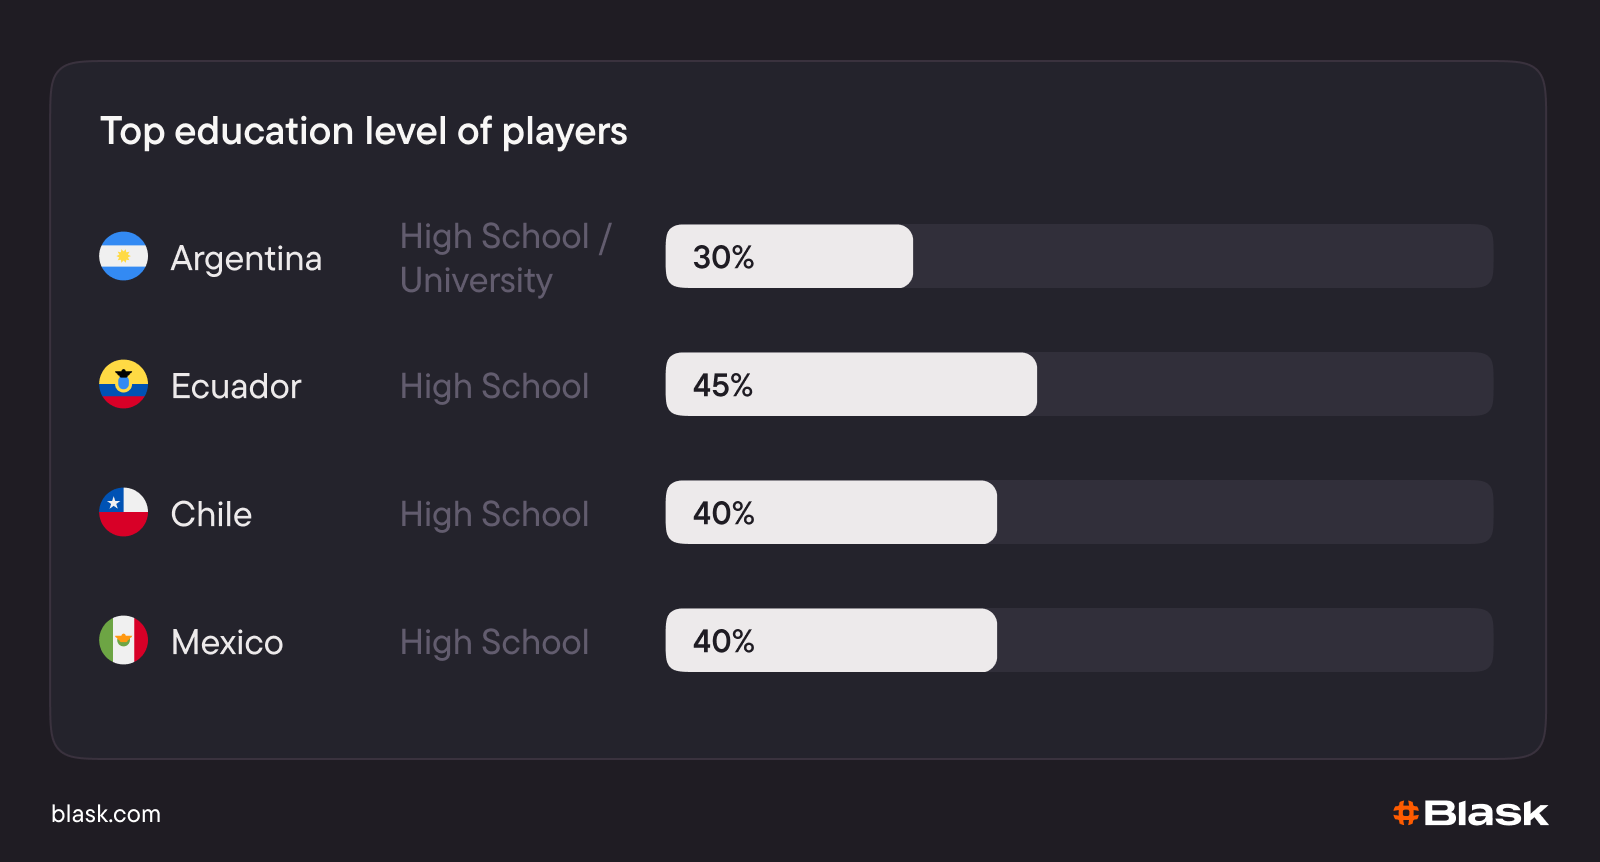Click the Argentina flag icon
The image size is (1600, 862).
123,256
